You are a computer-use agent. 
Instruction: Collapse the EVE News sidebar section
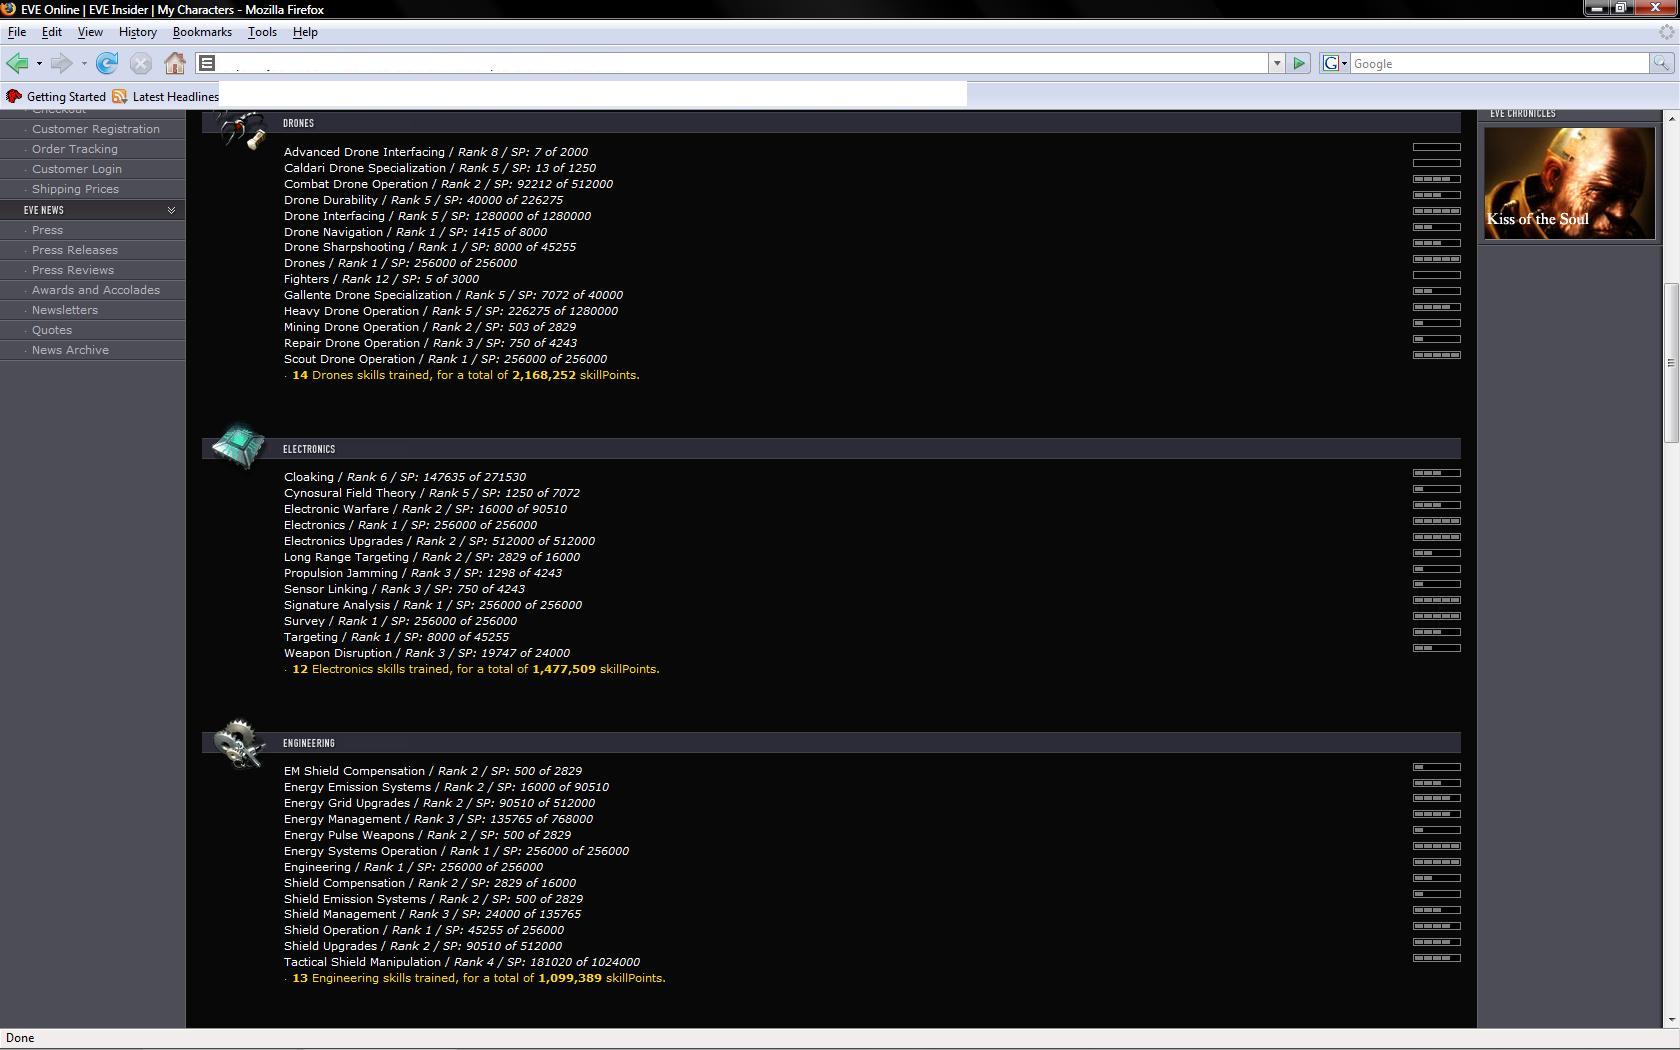pos(171,210)
